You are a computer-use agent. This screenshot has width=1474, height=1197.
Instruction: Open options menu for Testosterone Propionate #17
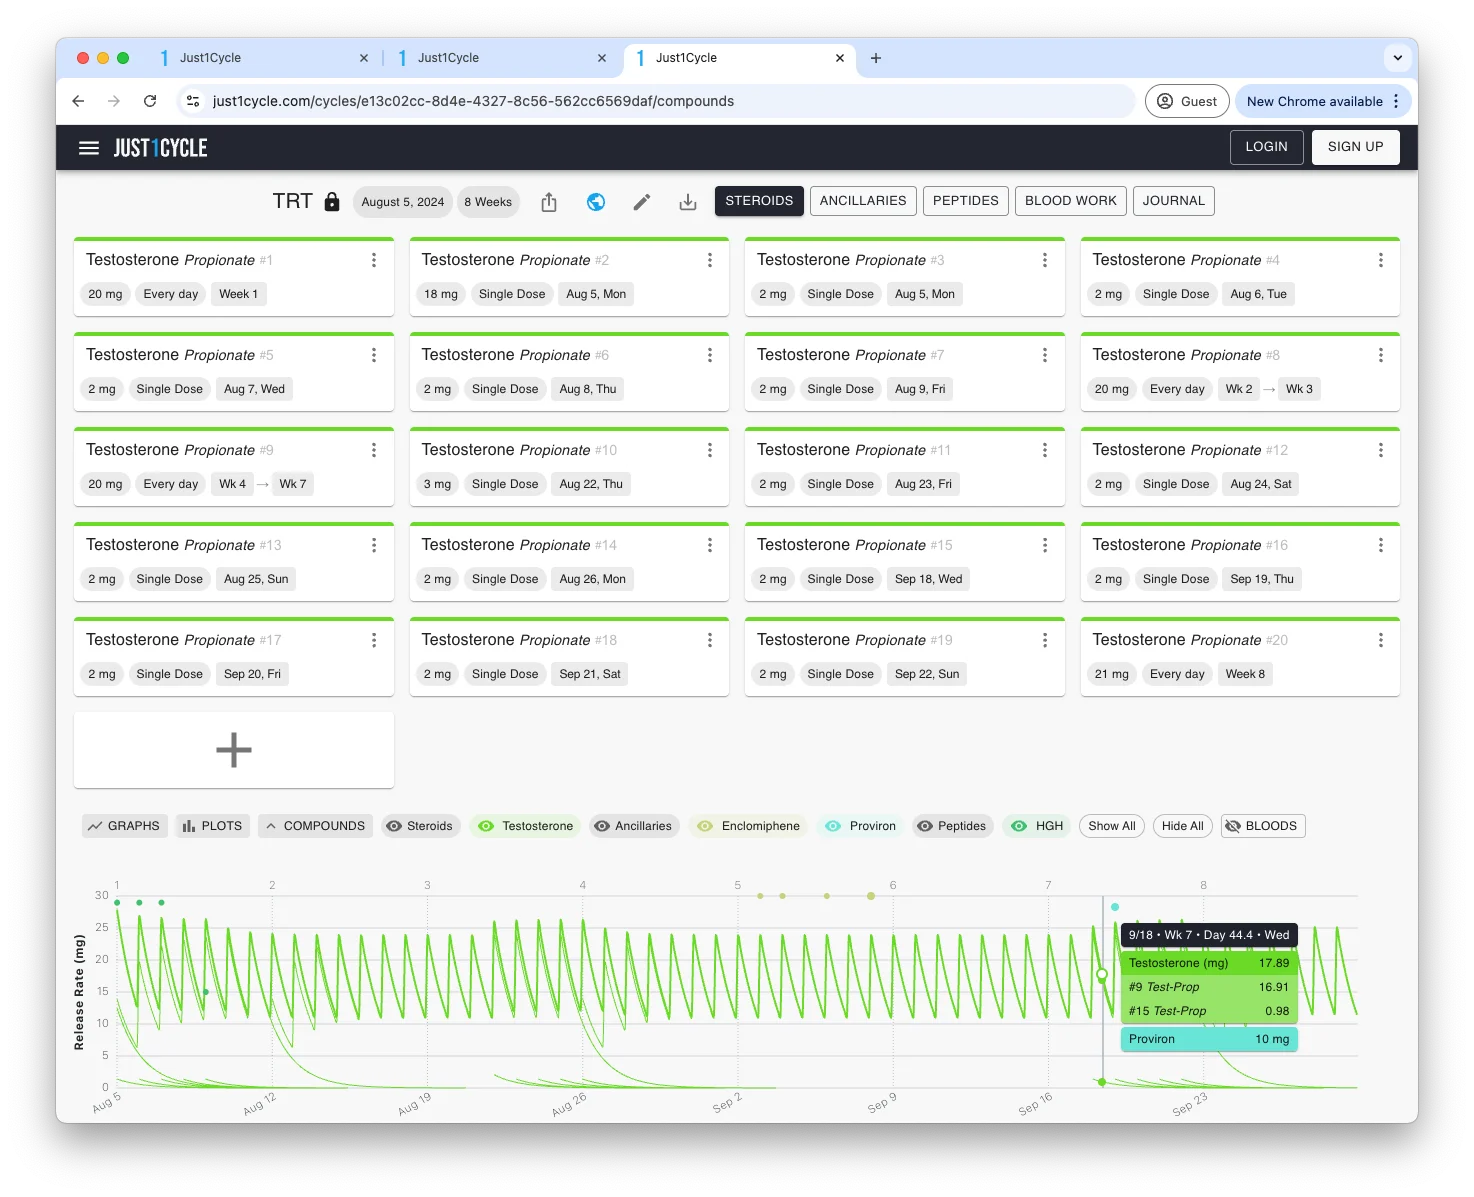pos(374,640)
